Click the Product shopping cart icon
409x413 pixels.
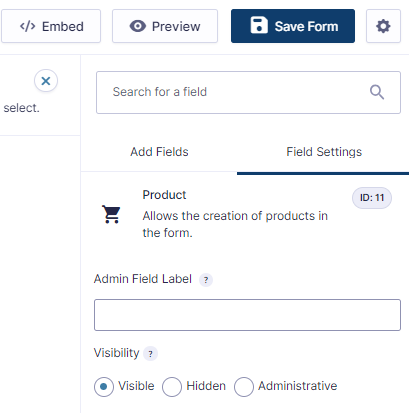pyautogui.click(x=111, y=214)
